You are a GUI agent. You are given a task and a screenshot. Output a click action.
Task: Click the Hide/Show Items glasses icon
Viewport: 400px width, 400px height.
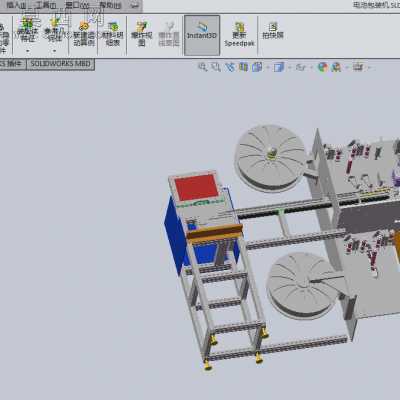click(x=300, y=67)
